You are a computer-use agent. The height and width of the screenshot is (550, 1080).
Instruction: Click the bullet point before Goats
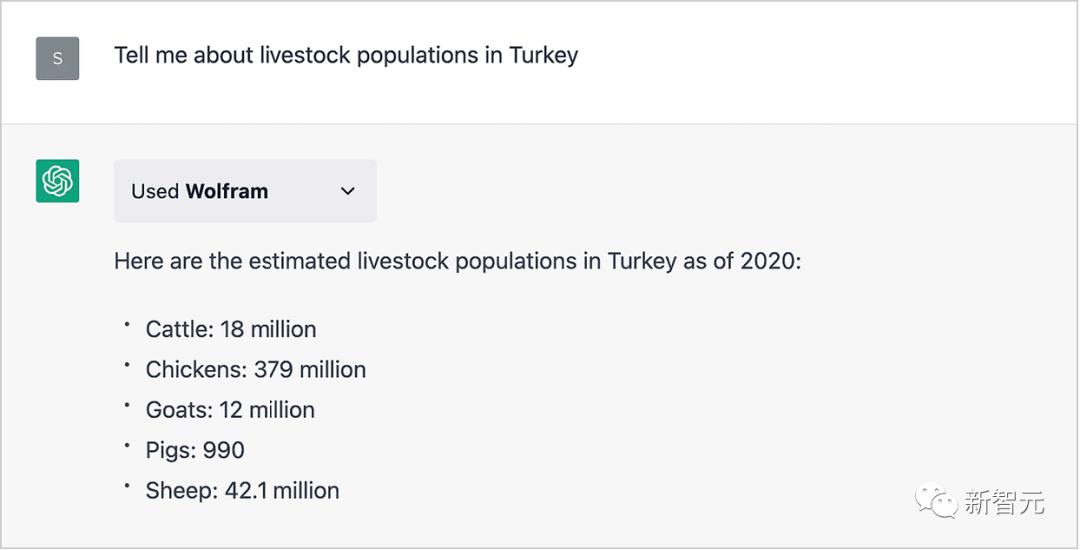[x=128, y=406]
